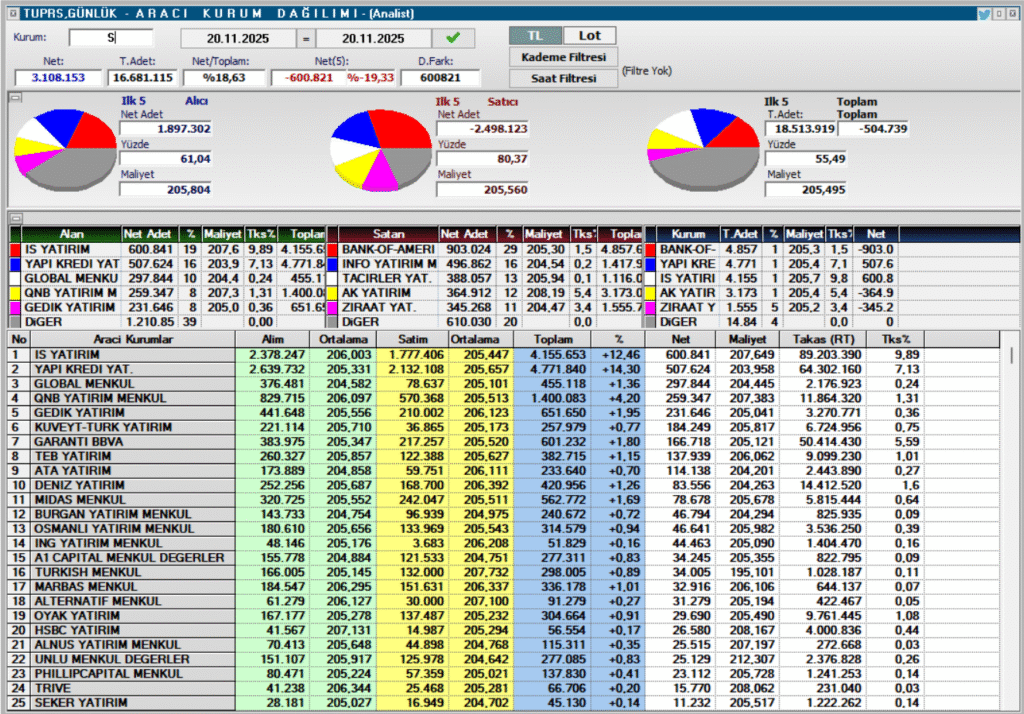Viewport: 1024px width, 714px height.
Task: Select the Alıcı (buyer) pie chart
Action: pos(65,150)
